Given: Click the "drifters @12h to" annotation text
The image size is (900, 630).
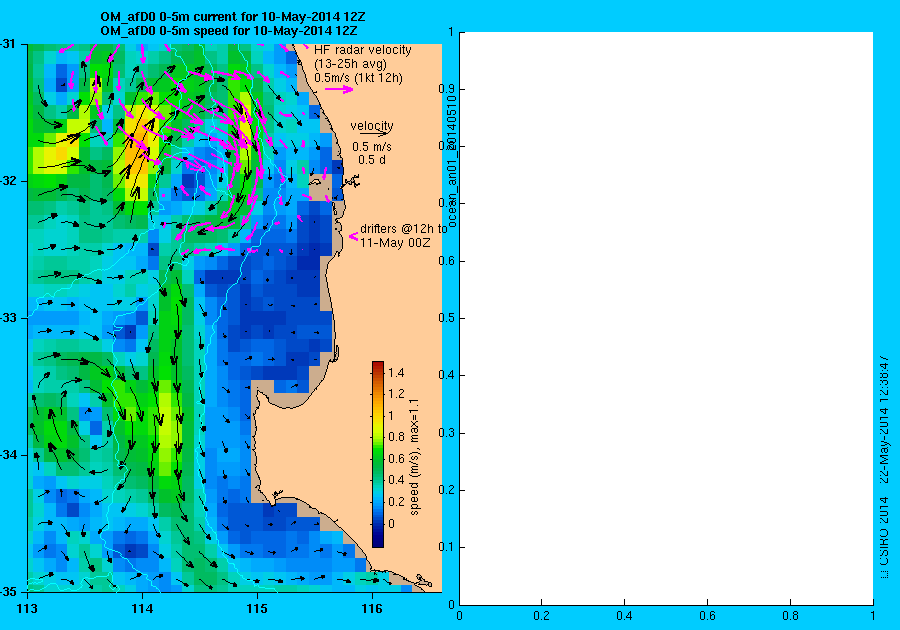Looking at the screenshot, I should click(404, 229).
